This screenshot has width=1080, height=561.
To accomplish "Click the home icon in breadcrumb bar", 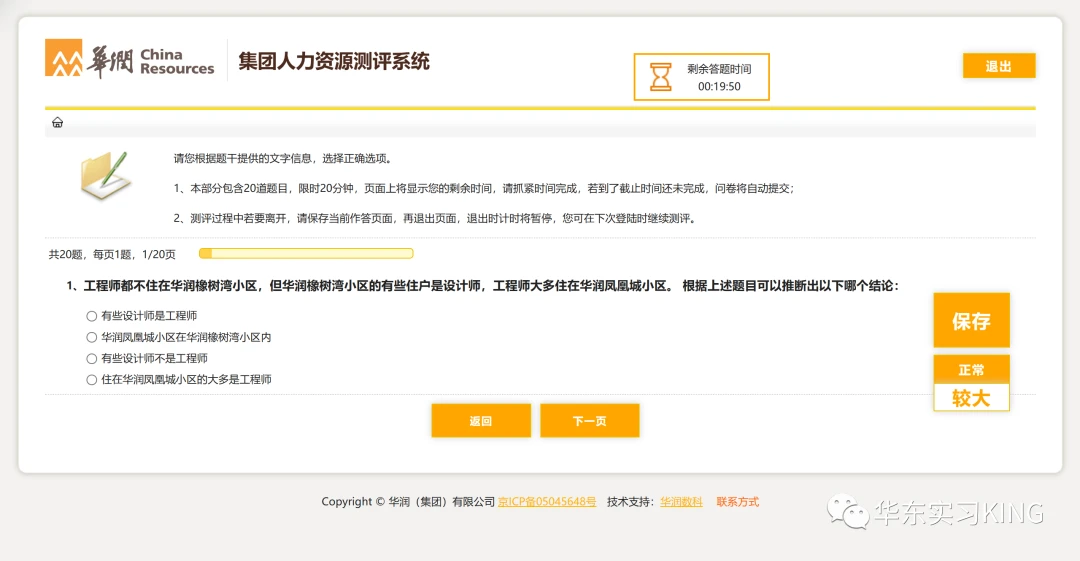I will [x=57, y=123].
